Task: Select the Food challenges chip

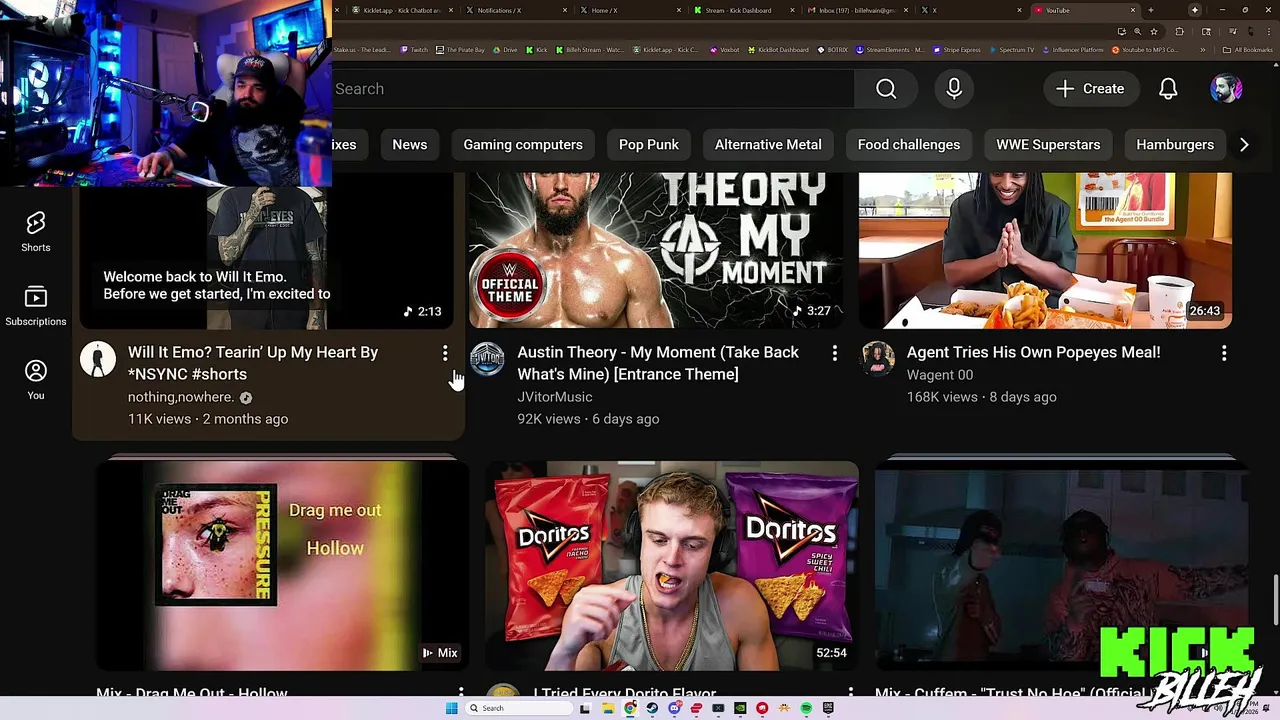Action: [x=909, y=145]
